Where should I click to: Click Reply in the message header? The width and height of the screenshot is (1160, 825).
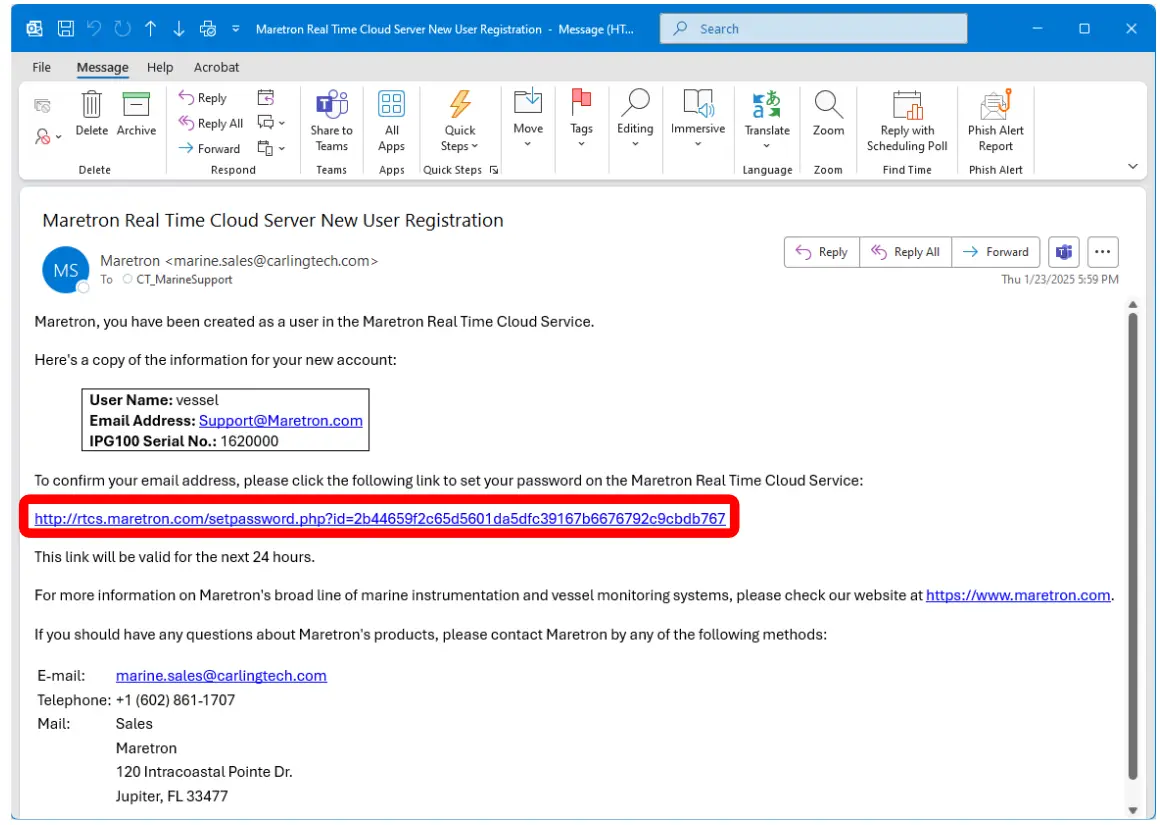(821, 252)
